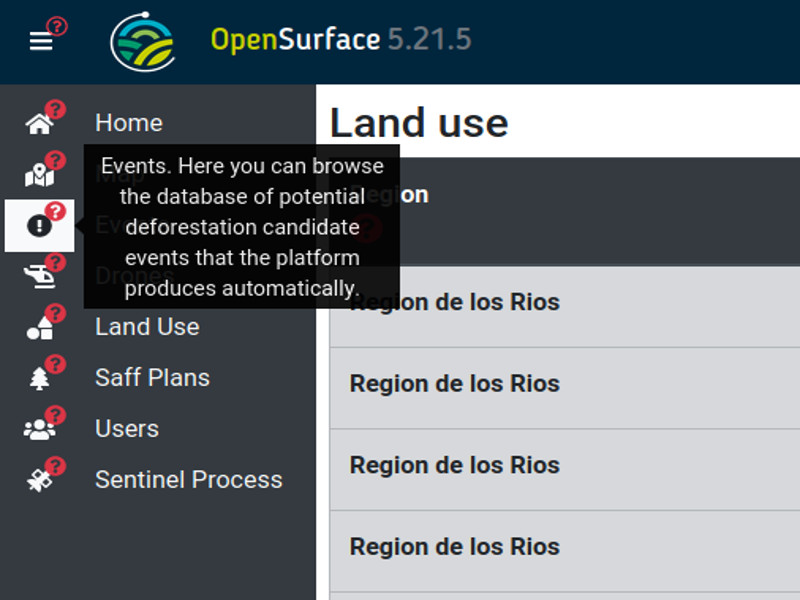Click the Home house icon
The image size is (800, 600).
pyautogui.click(x=39, y=123)
